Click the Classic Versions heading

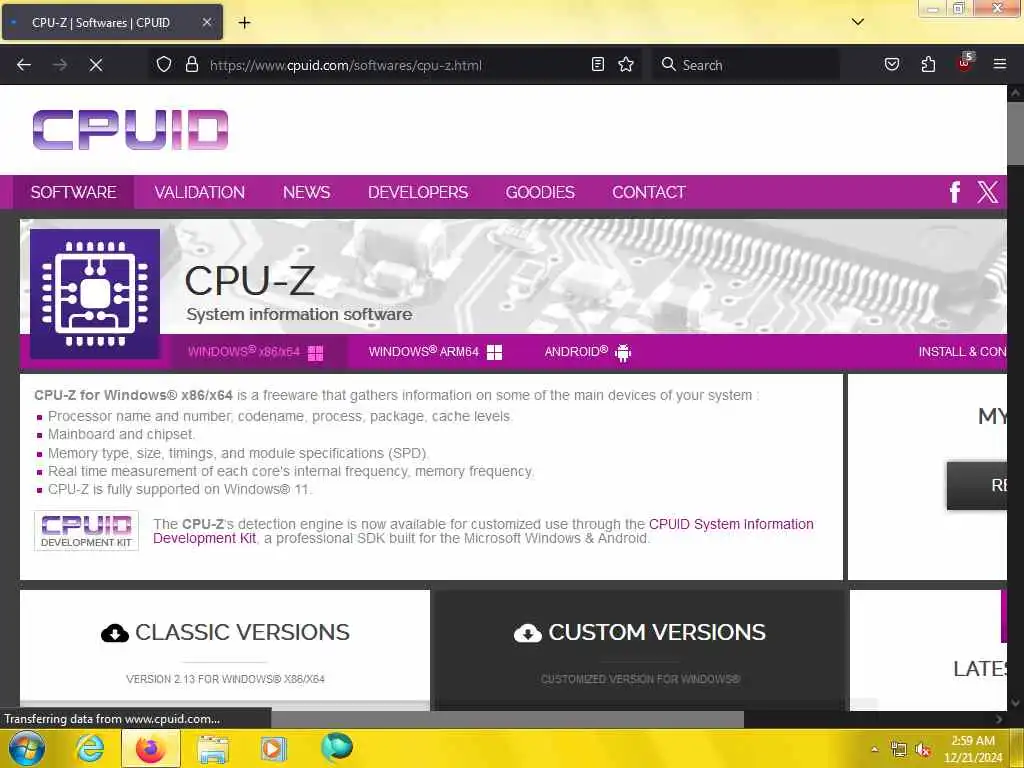[x=242, y=632]
